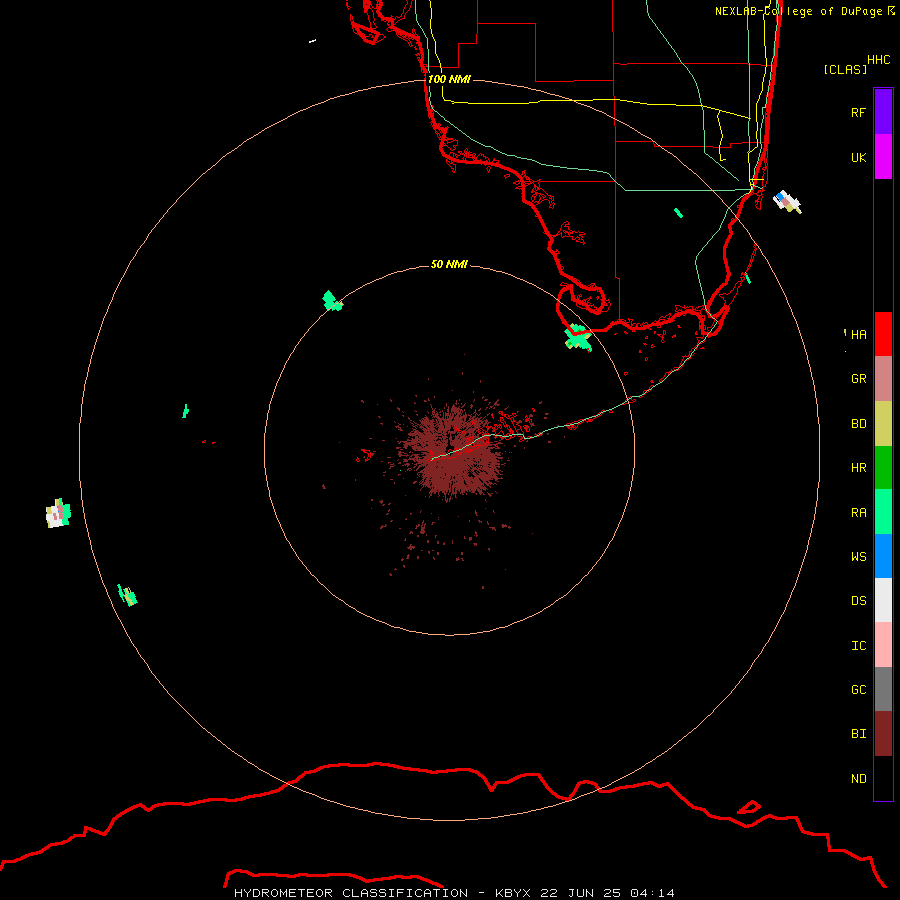900x900 pixels.
Task: Click the IC legend label
Action: [858, 646]
